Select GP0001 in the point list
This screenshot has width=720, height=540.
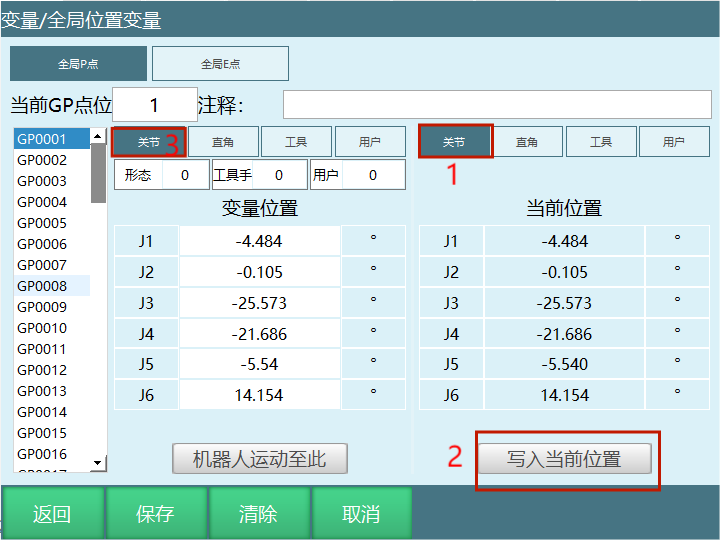(x=51, y=139)
